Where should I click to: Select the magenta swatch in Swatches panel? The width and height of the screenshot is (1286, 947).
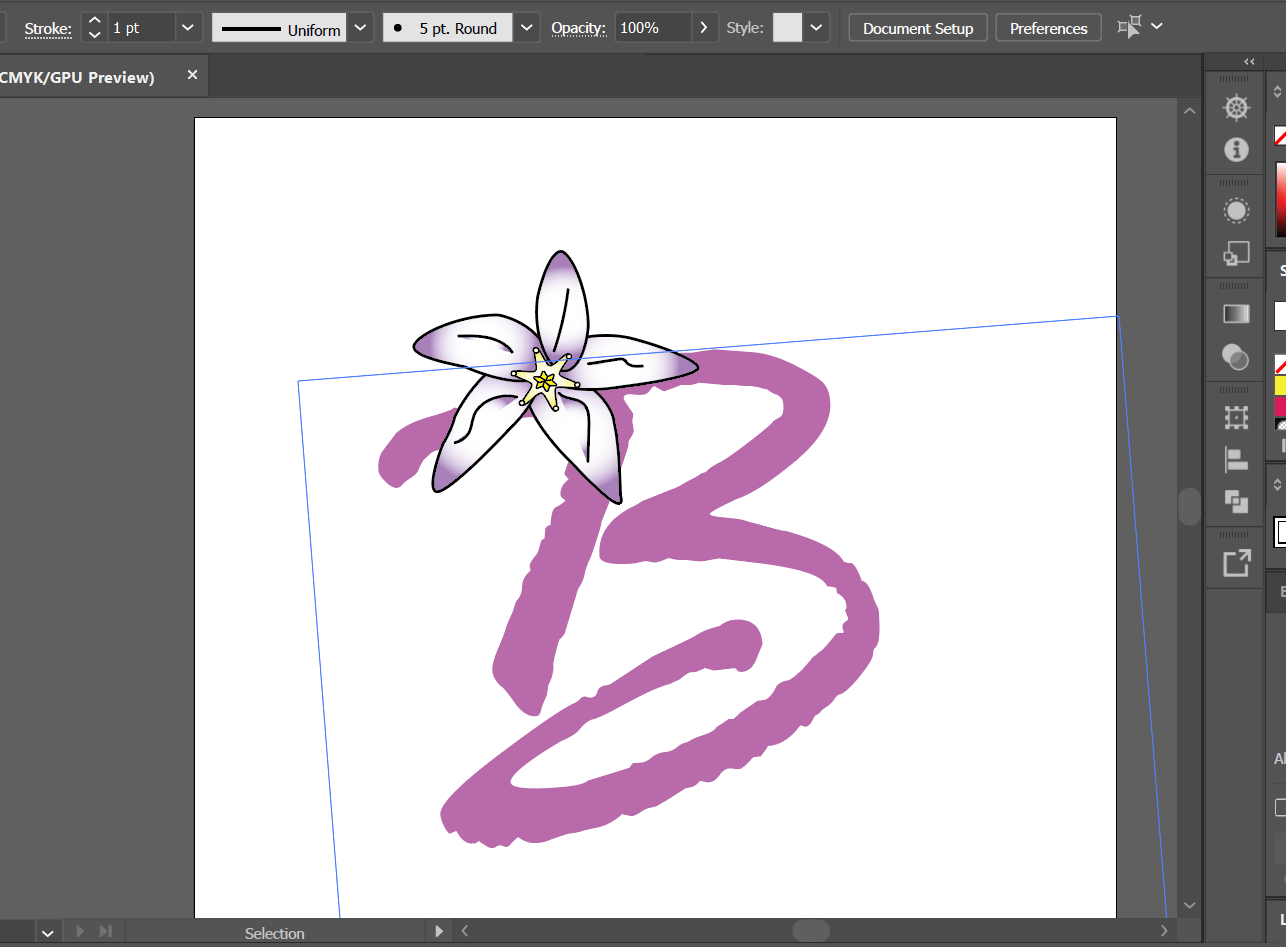tap(1280, 406)
